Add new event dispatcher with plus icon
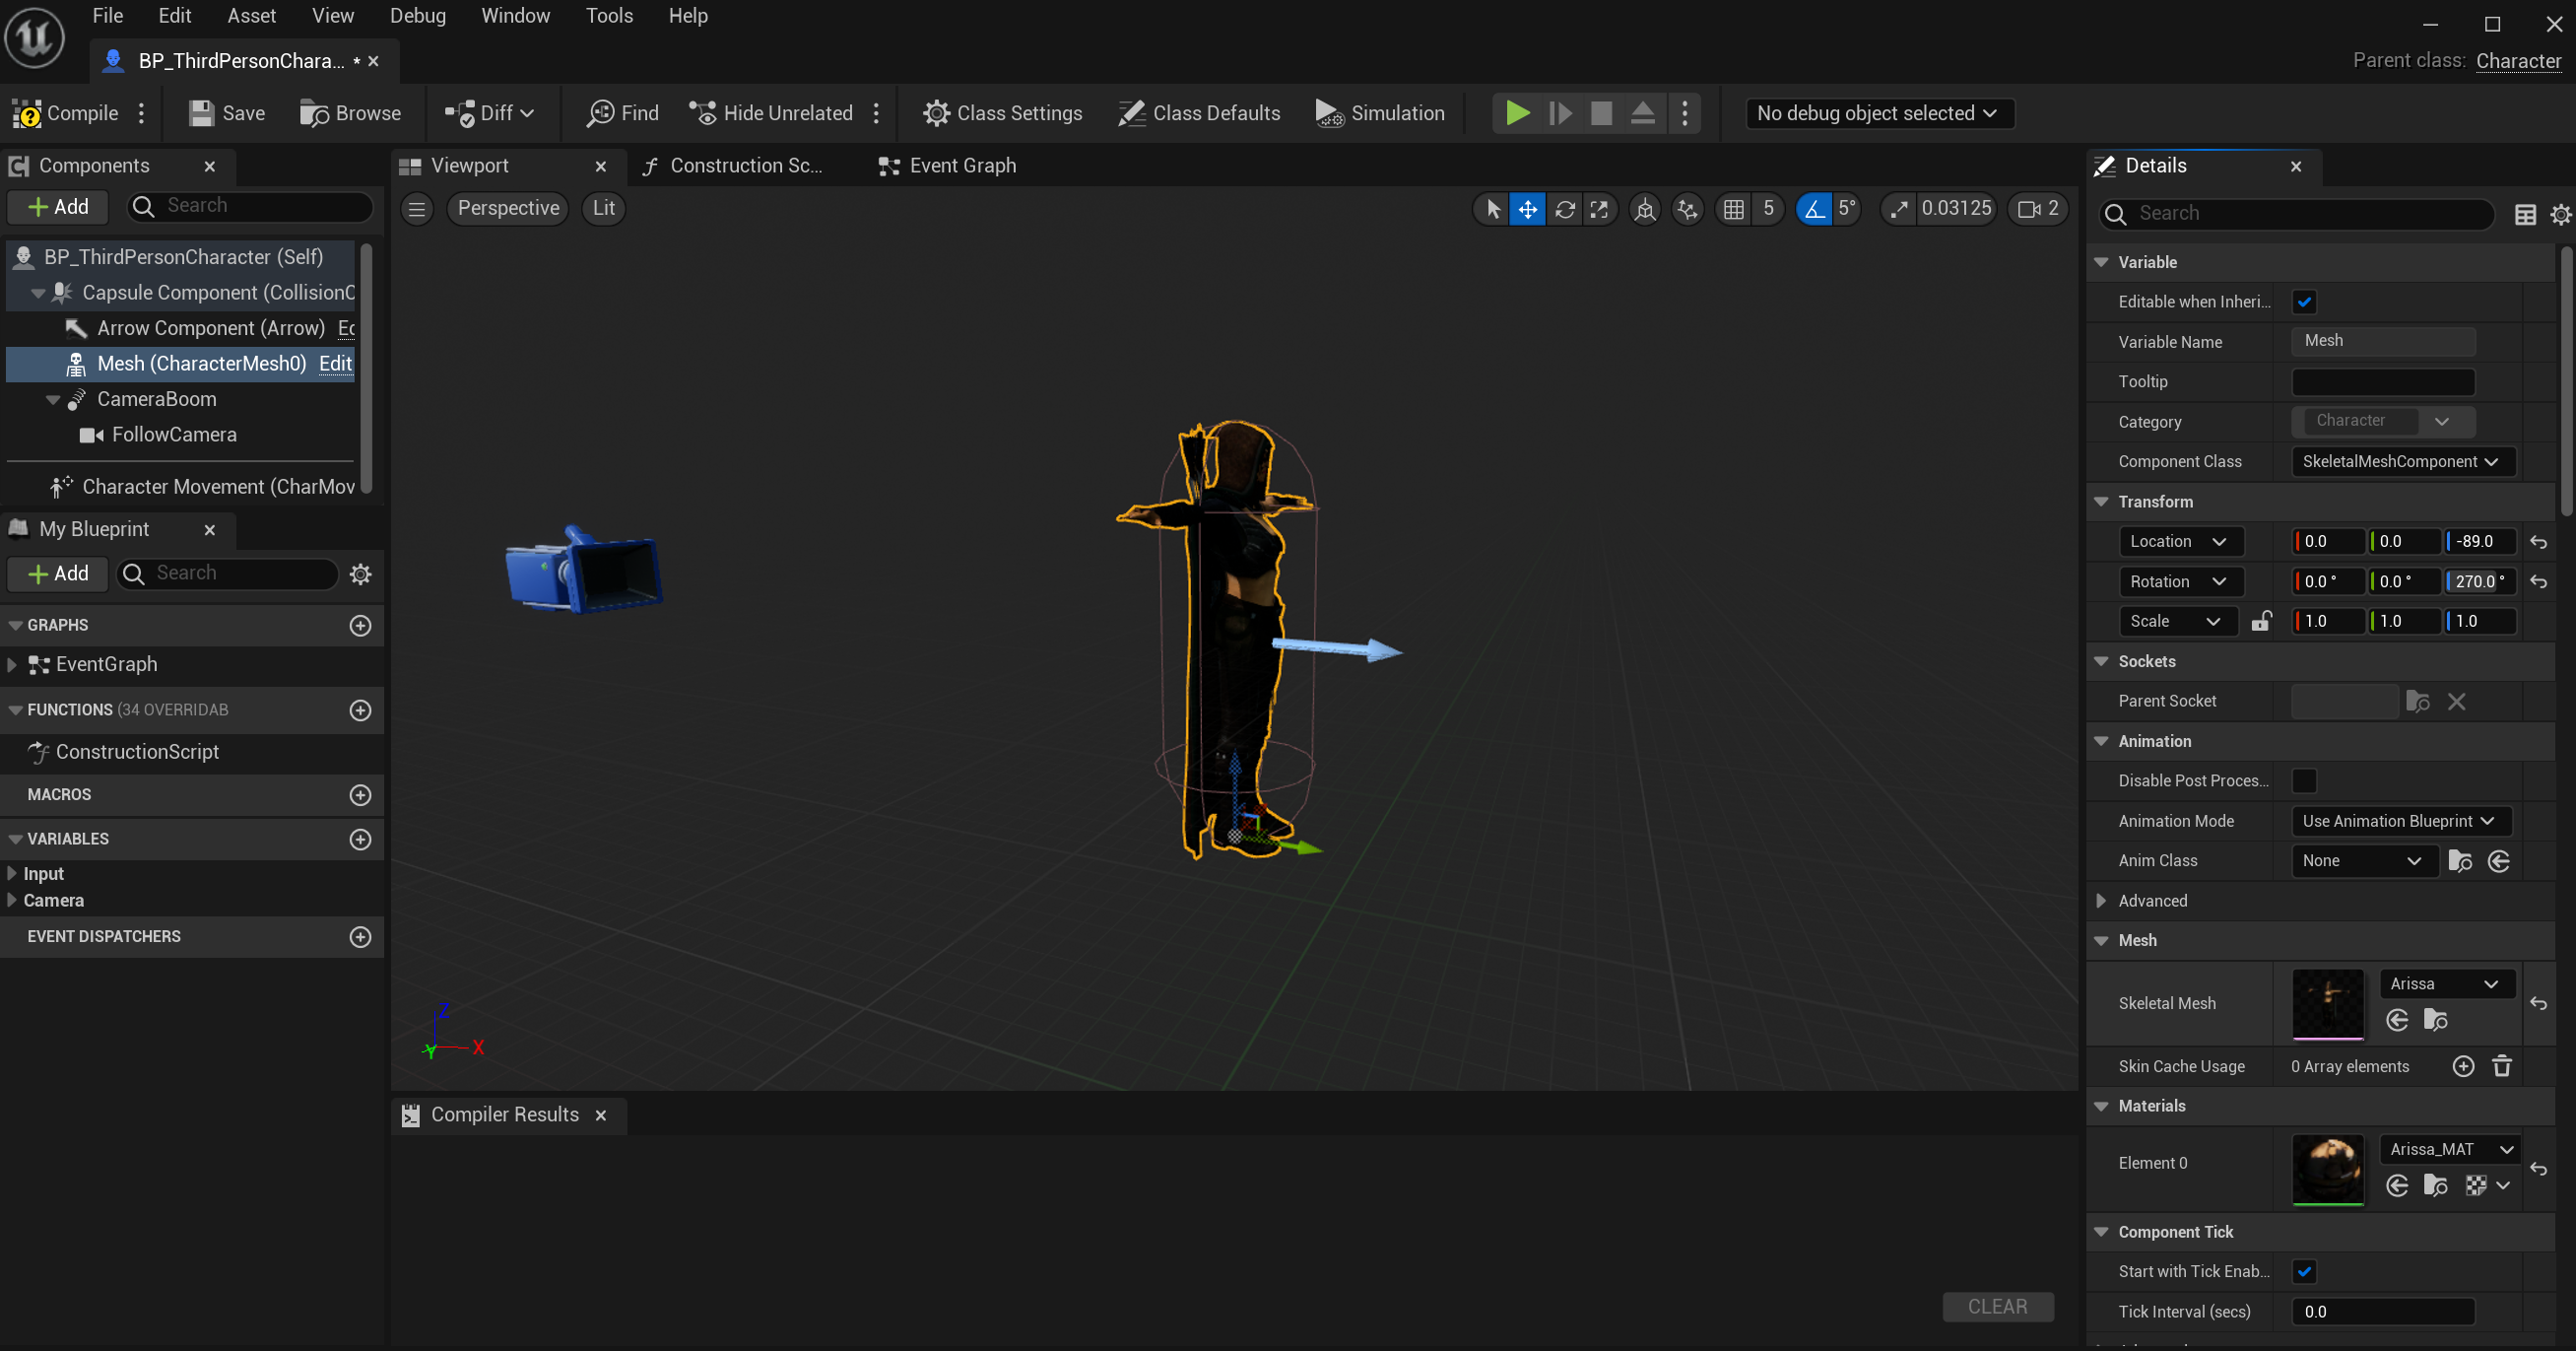The image size is (2576, 1351). 360,937
